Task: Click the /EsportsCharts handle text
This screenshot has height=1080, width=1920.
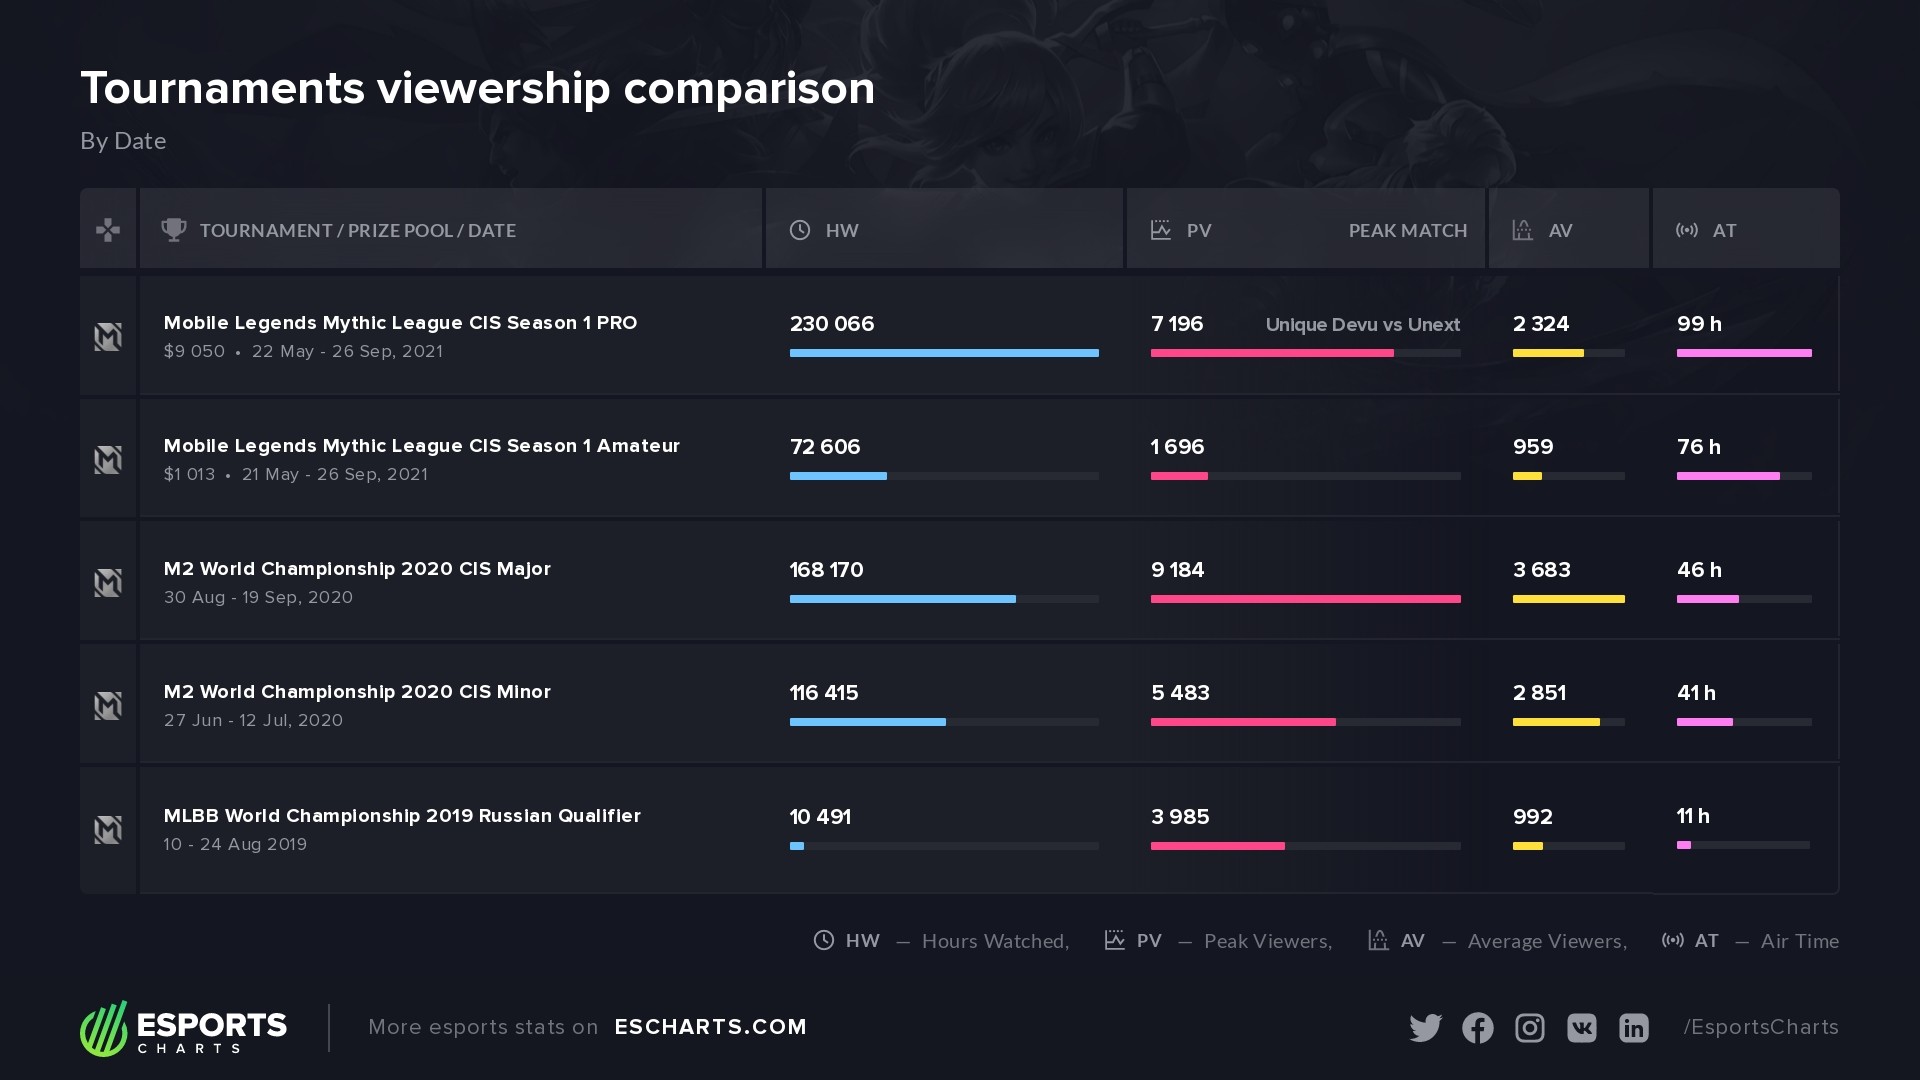Action: click(1760, 1027)
